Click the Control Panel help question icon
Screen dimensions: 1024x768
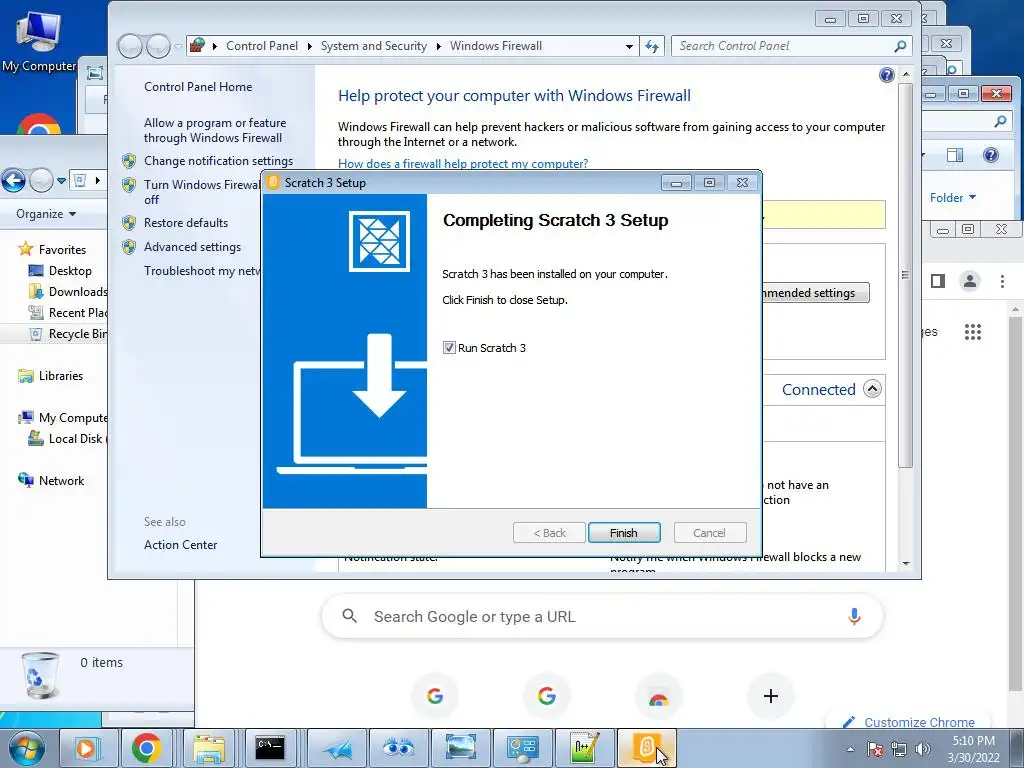point(886,75)
